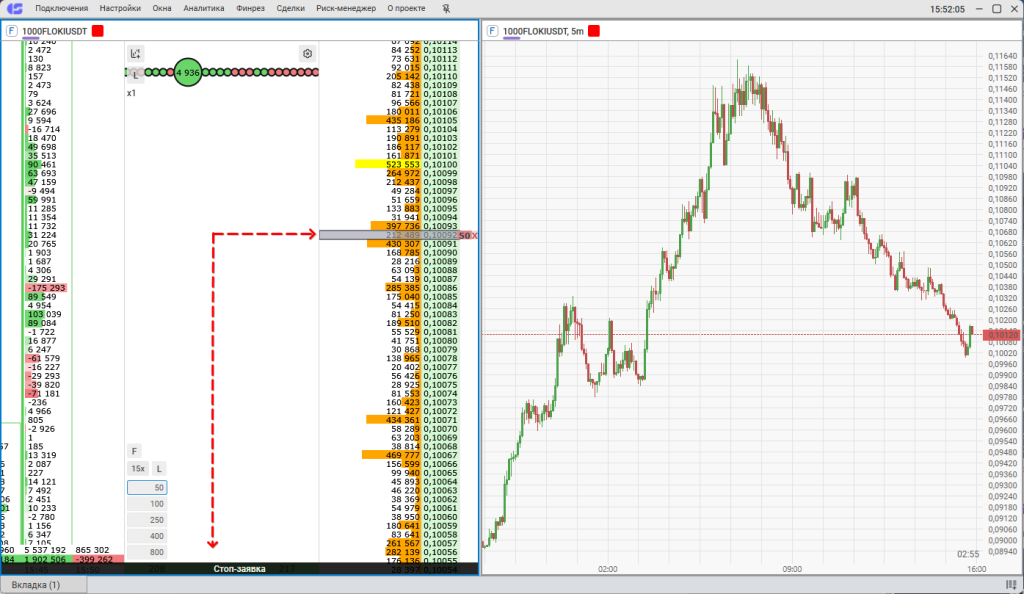Click the 90 461 delta value
The height and width of the screenshot is (594, 1024).
[42, 164]
